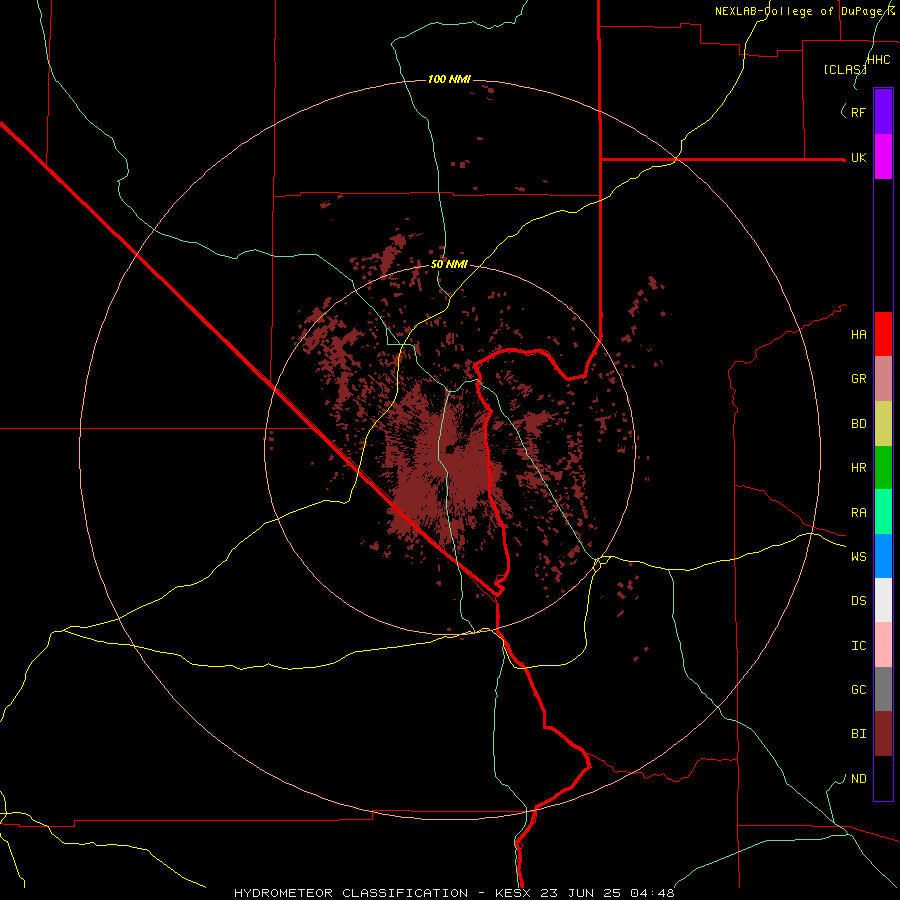Click the BD yellow color swatch

pos(883,424)
